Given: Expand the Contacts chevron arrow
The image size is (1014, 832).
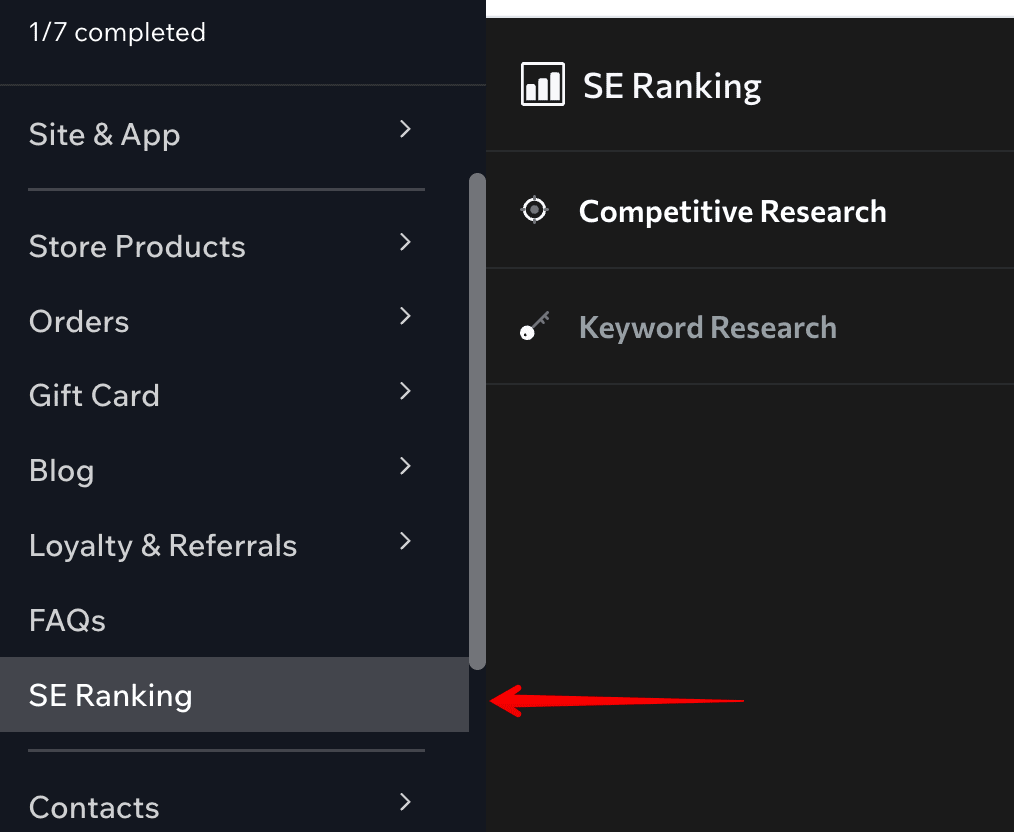Looking at the screenshot, I should 405,802.
